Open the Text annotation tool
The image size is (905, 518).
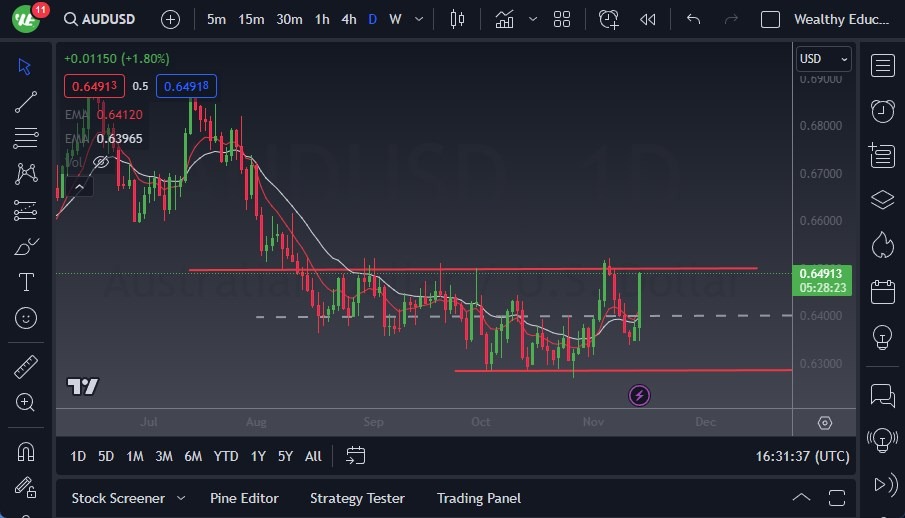click(26, 282)
